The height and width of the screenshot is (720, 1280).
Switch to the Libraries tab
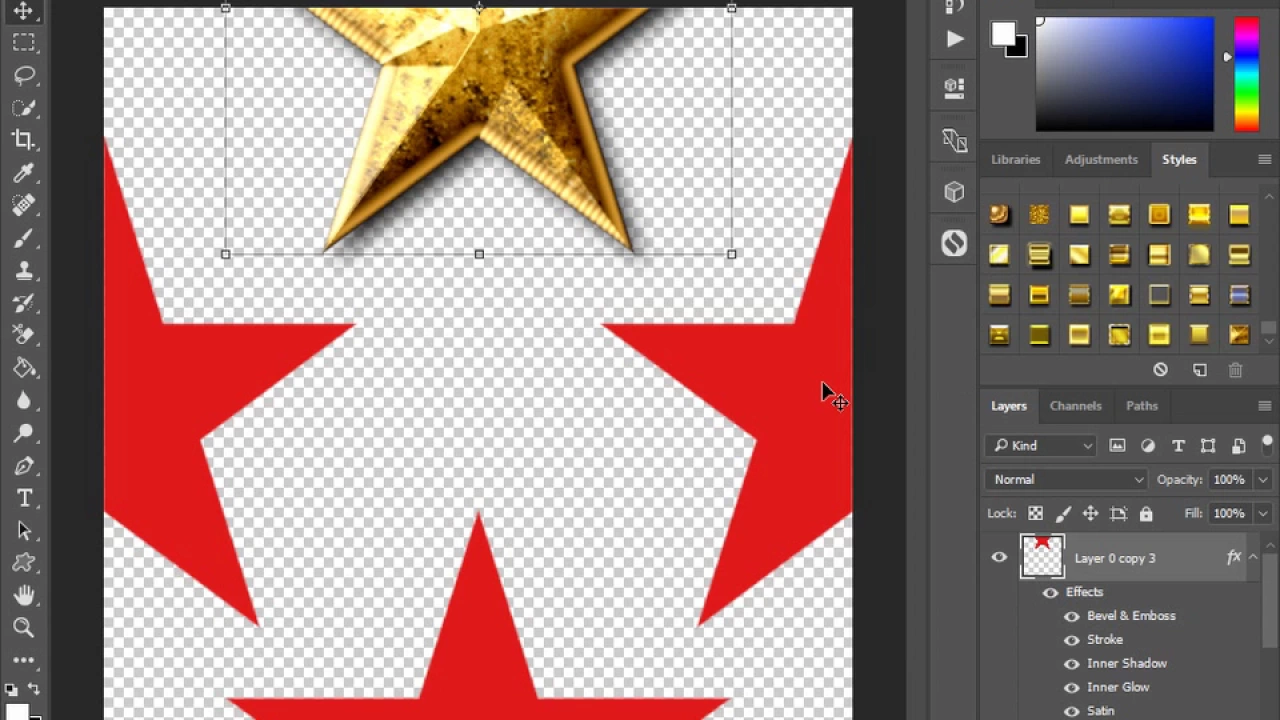(x=1015, y=160)
